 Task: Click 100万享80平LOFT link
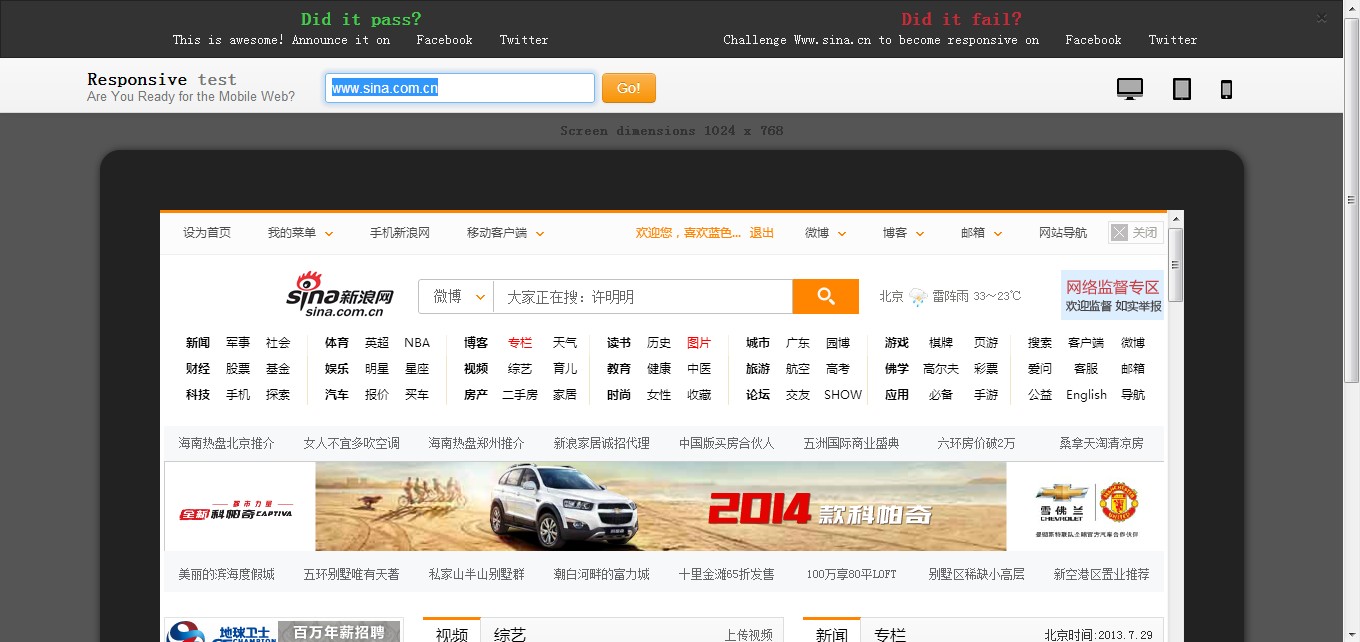[x=851, y=574]
